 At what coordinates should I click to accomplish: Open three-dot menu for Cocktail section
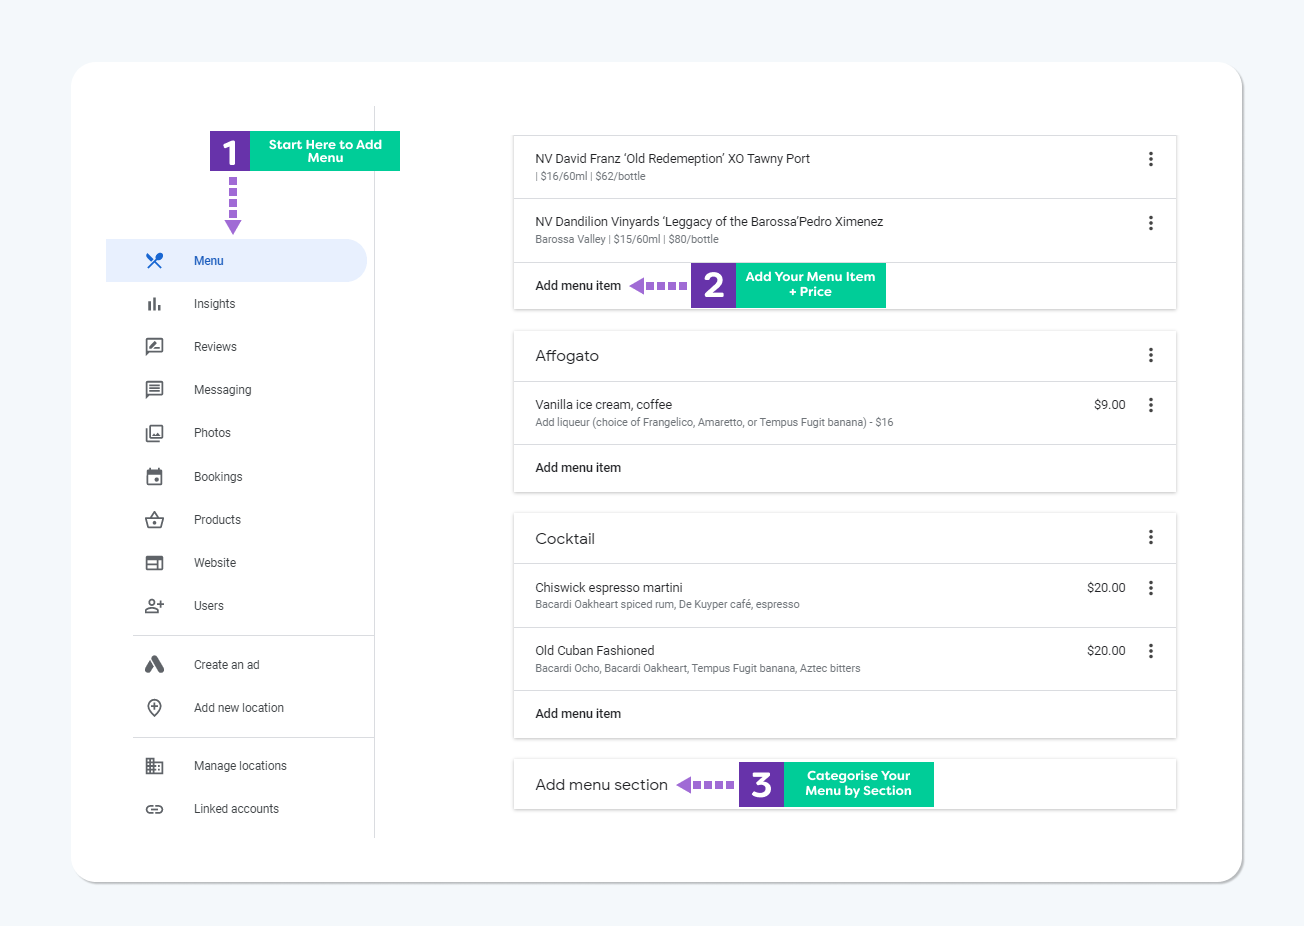pos(1150,538)
